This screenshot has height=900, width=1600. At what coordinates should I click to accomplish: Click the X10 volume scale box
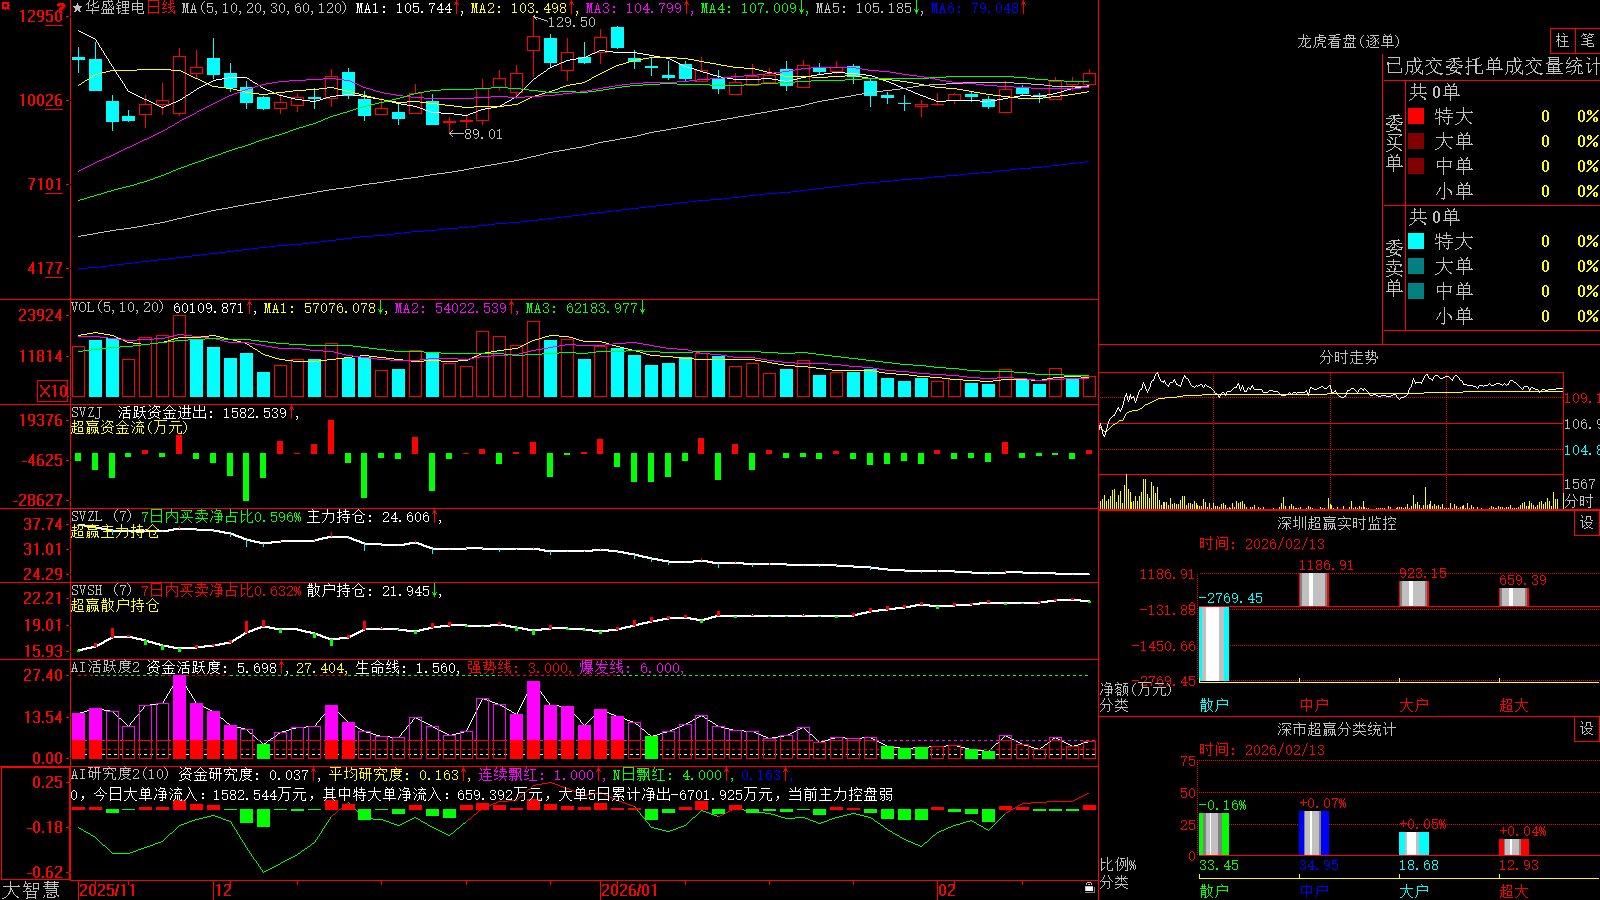53,391
